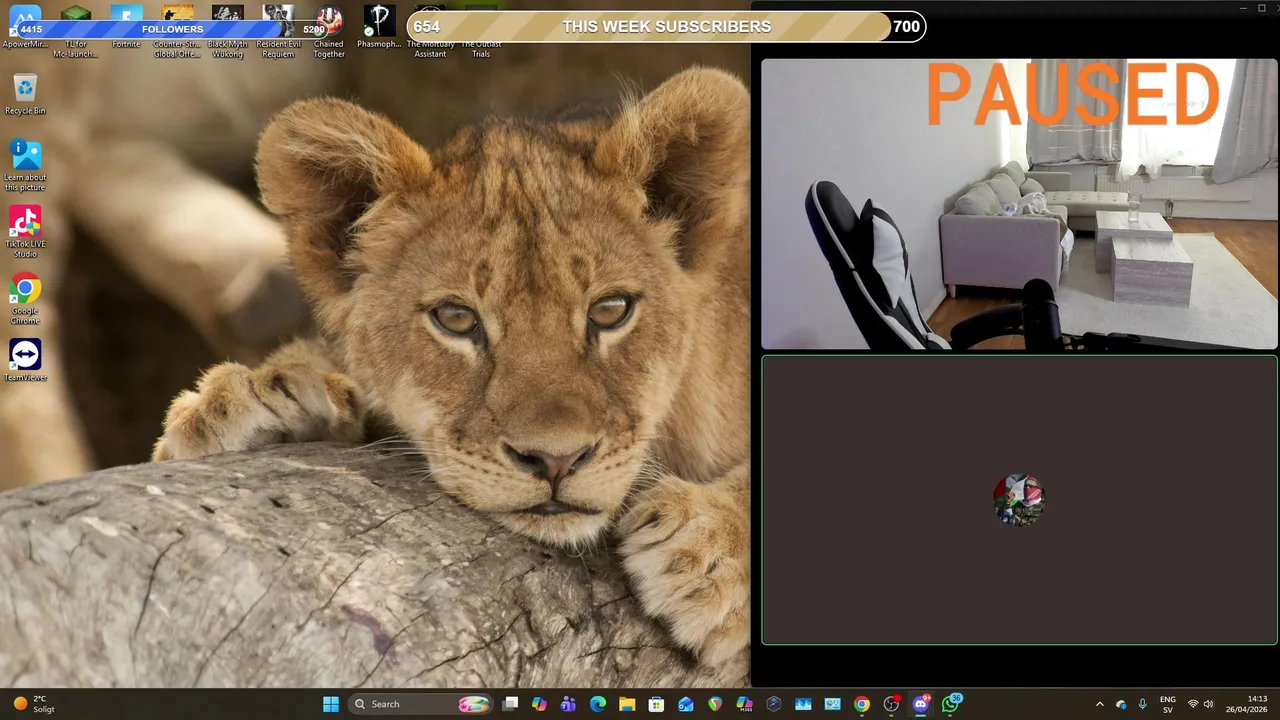Image resolution: width=1280 pixels, height=720 pixels.
Task: Open Chained Together desktop shortcut
Action: (329, 31)
